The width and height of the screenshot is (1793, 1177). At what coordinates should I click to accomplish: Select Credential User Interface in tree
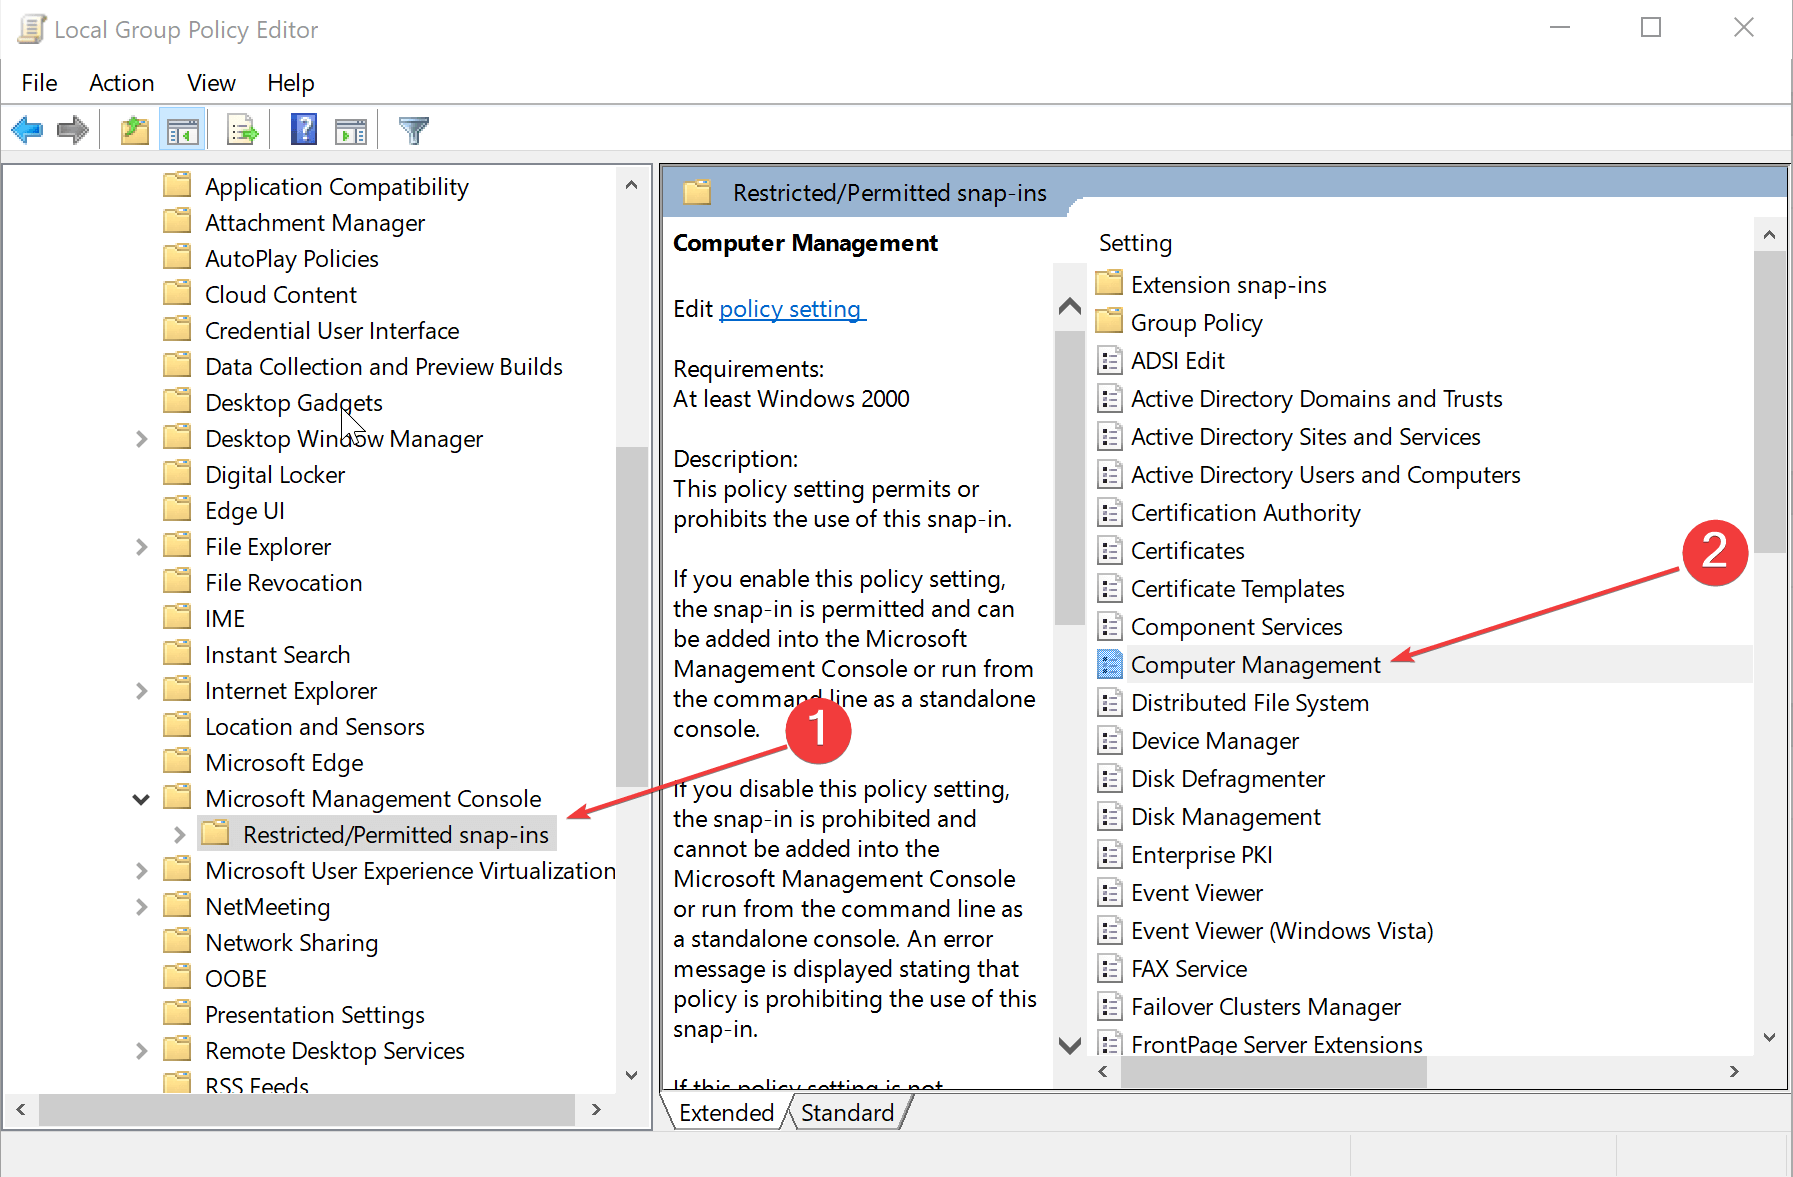click(331, 330)
